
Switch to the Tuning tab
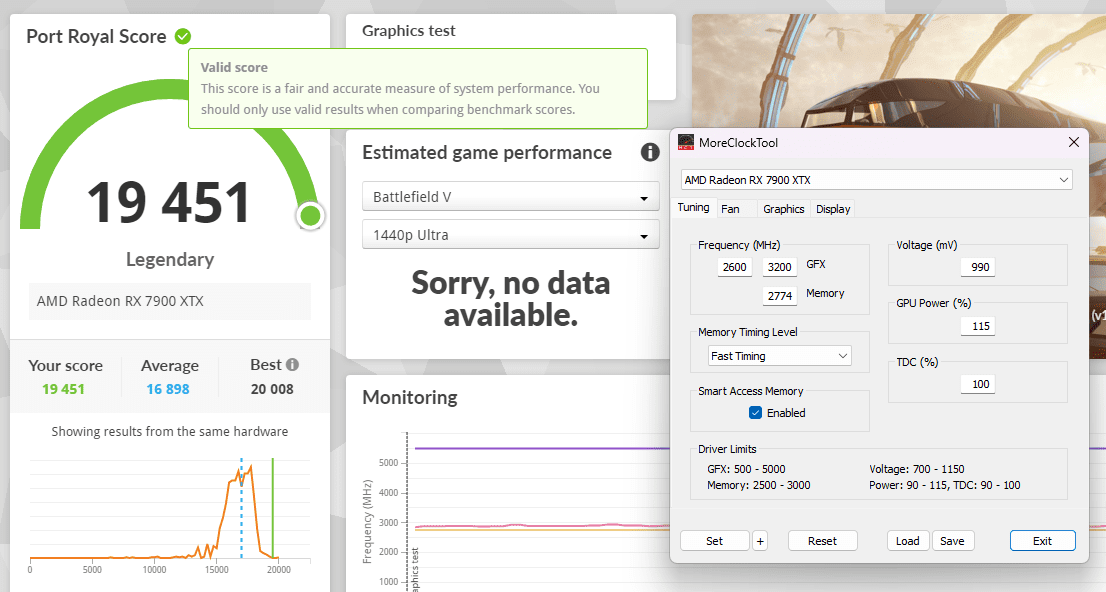[693, 207]
